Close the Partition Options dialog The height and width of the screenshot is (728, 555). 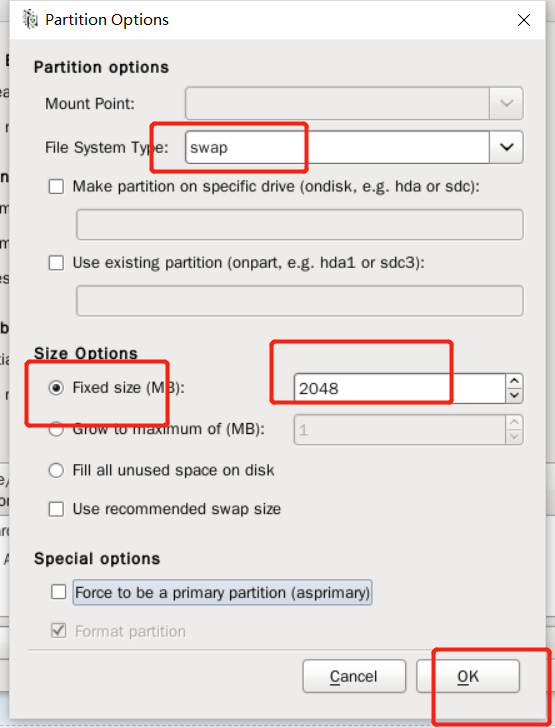(524, 20)
